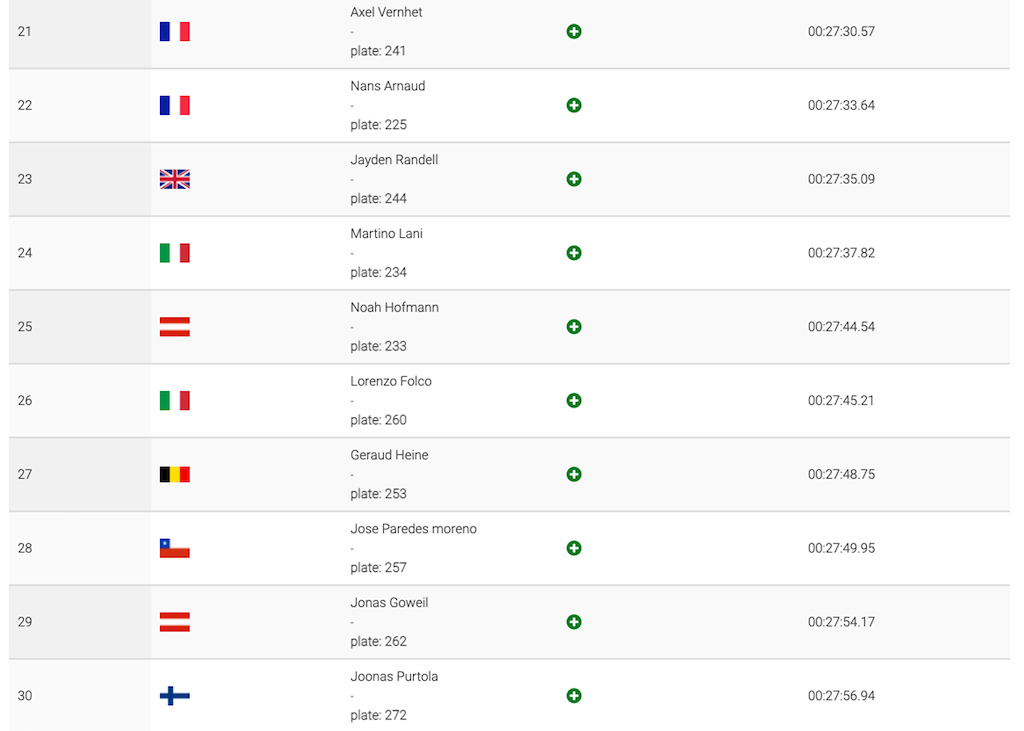1024x731 pixels.
Task: Select rider name Jayden Randell
Action: click(x=394, y=160)
